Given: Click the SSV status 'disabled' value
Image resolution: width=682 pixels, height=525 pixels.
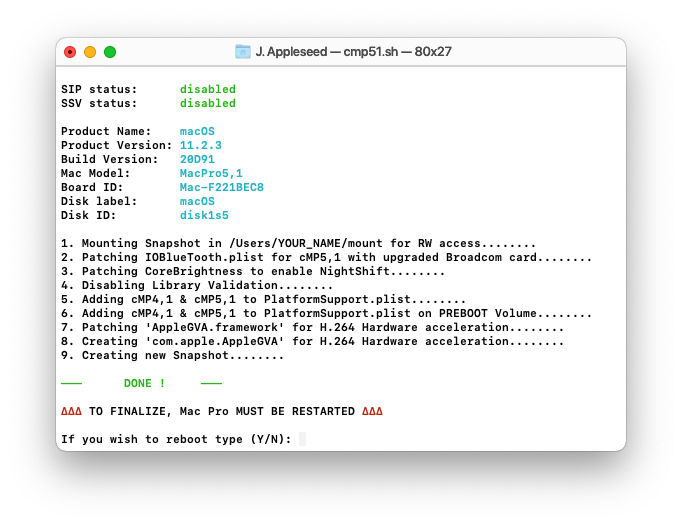Looking at the screenshot, I should 208,103.
